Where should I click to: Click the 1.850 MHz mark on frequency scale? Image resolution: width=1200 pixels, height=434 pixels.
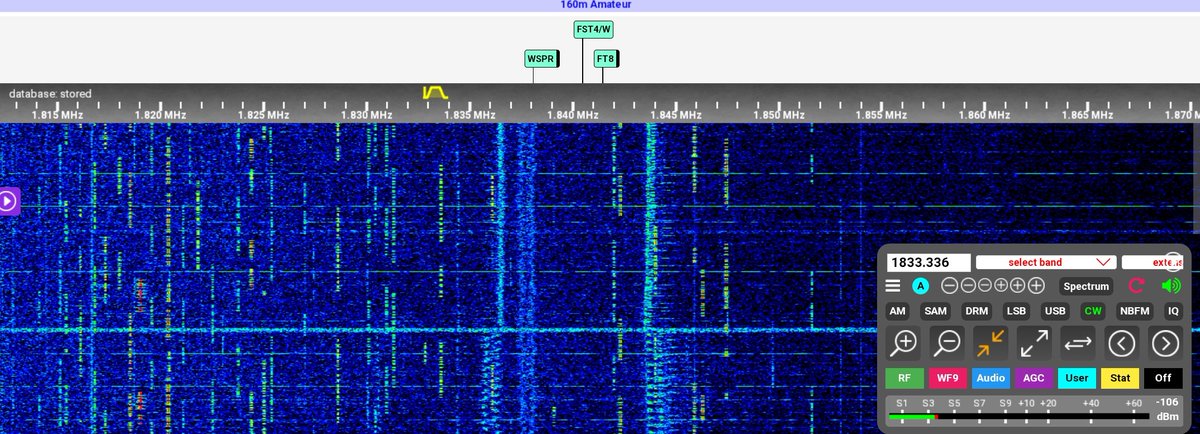pos(778,115)
